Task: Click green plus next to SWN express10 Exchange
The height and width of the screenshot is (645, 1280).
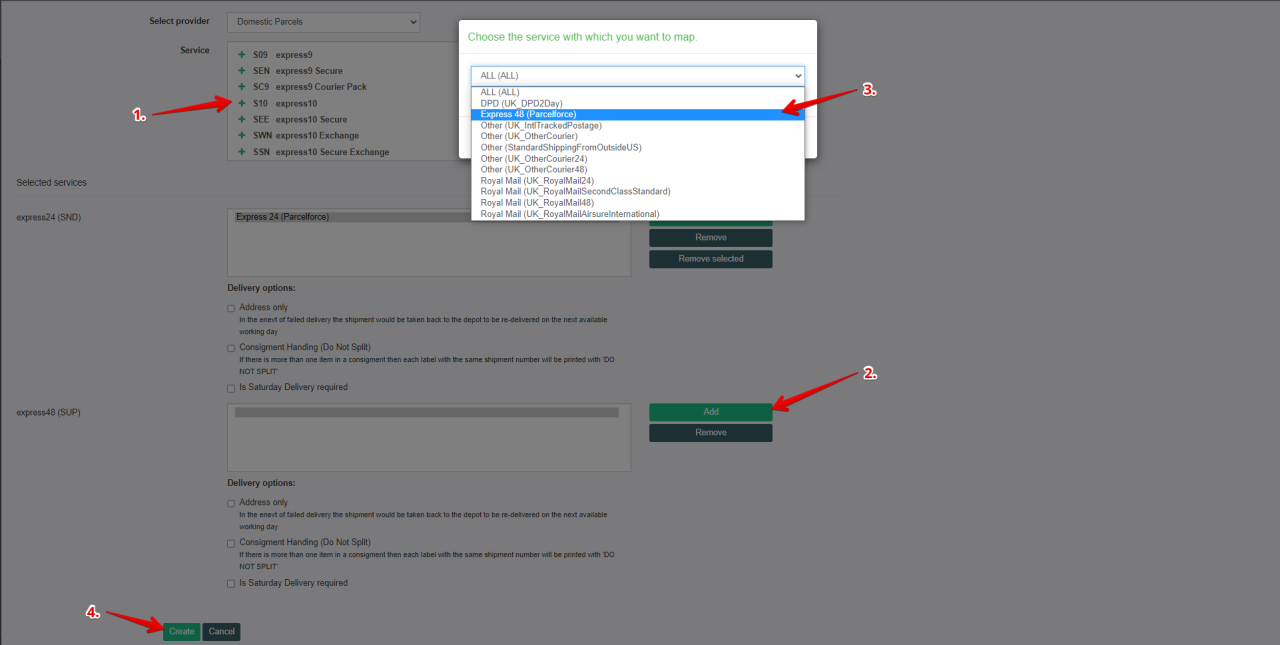Action: 240,135
